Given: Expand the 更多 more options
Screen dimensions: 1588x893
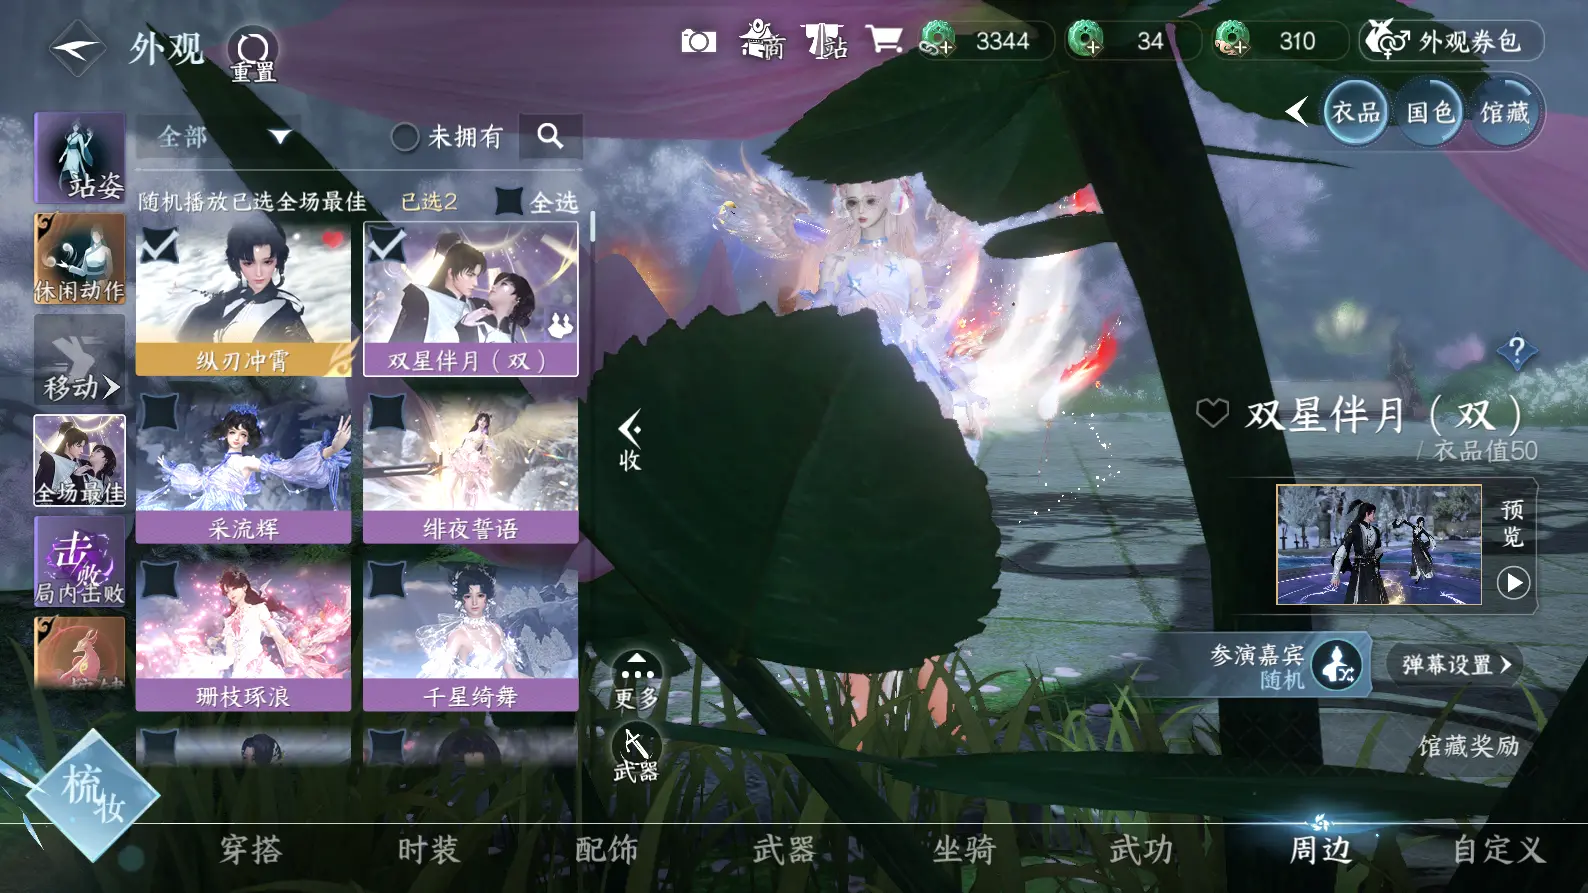Looking at the screenshot, I should click(x=636, y=680).
